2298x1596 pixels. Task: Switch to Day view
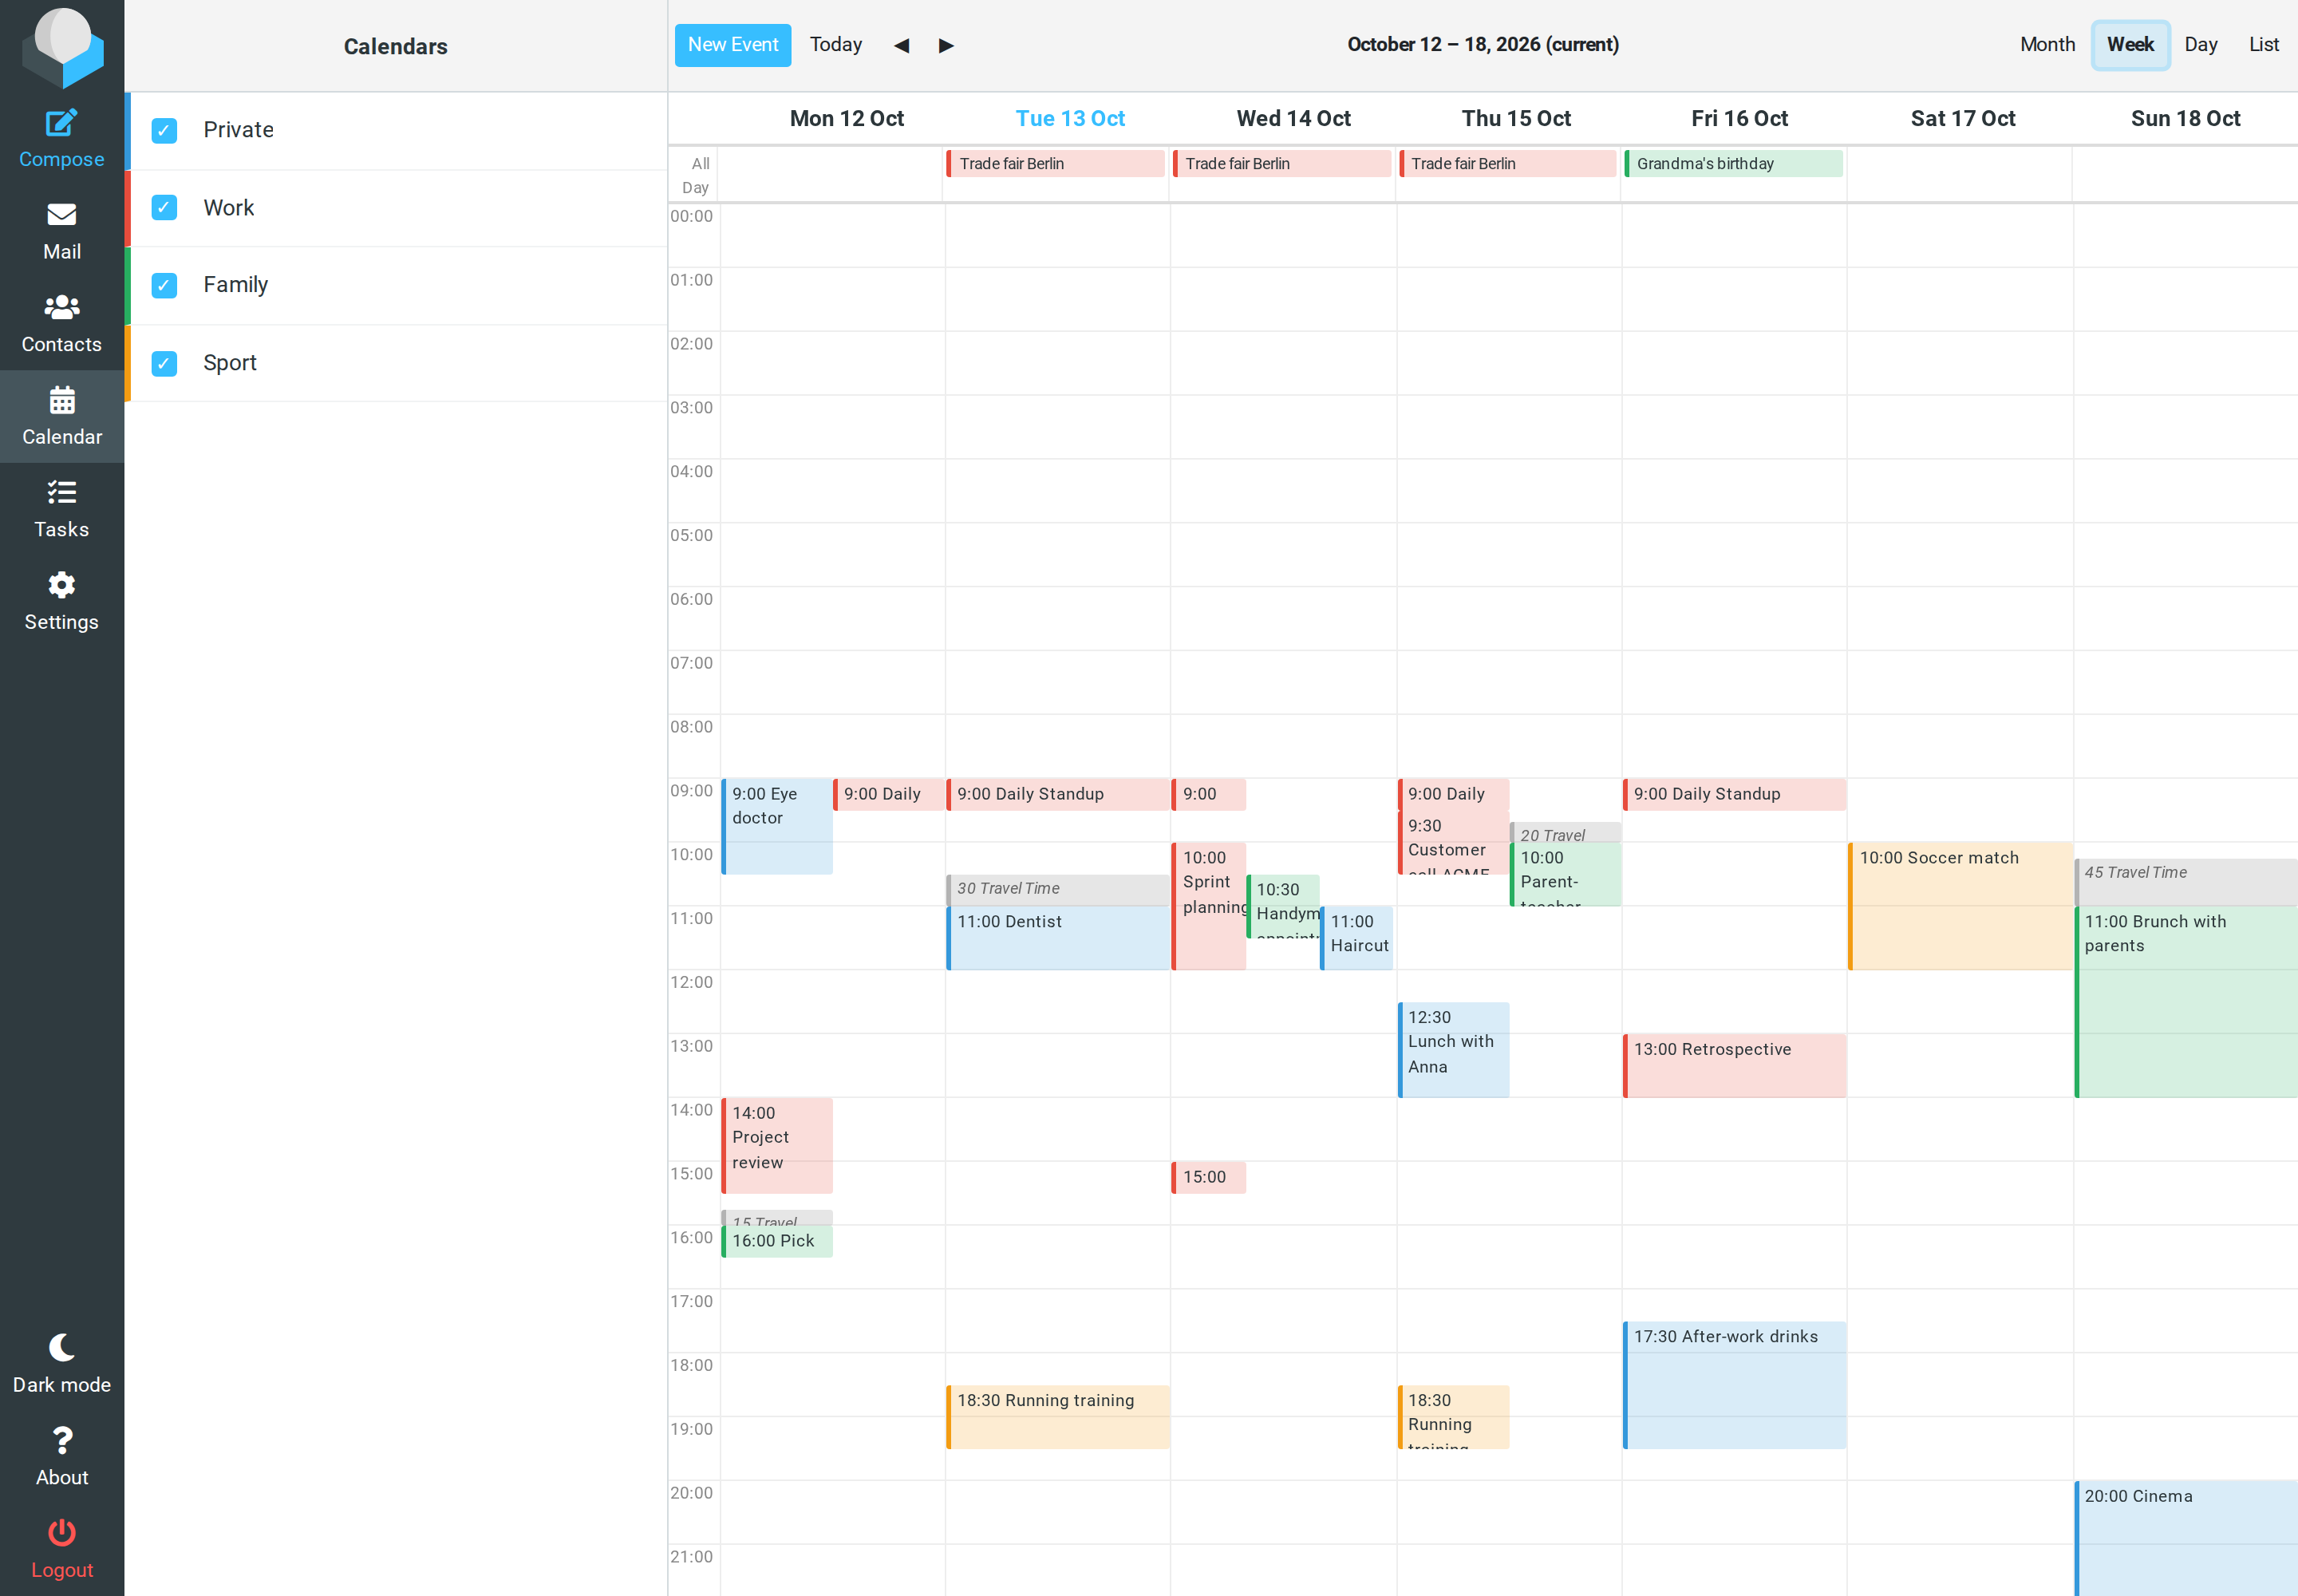click(2200, 44)
